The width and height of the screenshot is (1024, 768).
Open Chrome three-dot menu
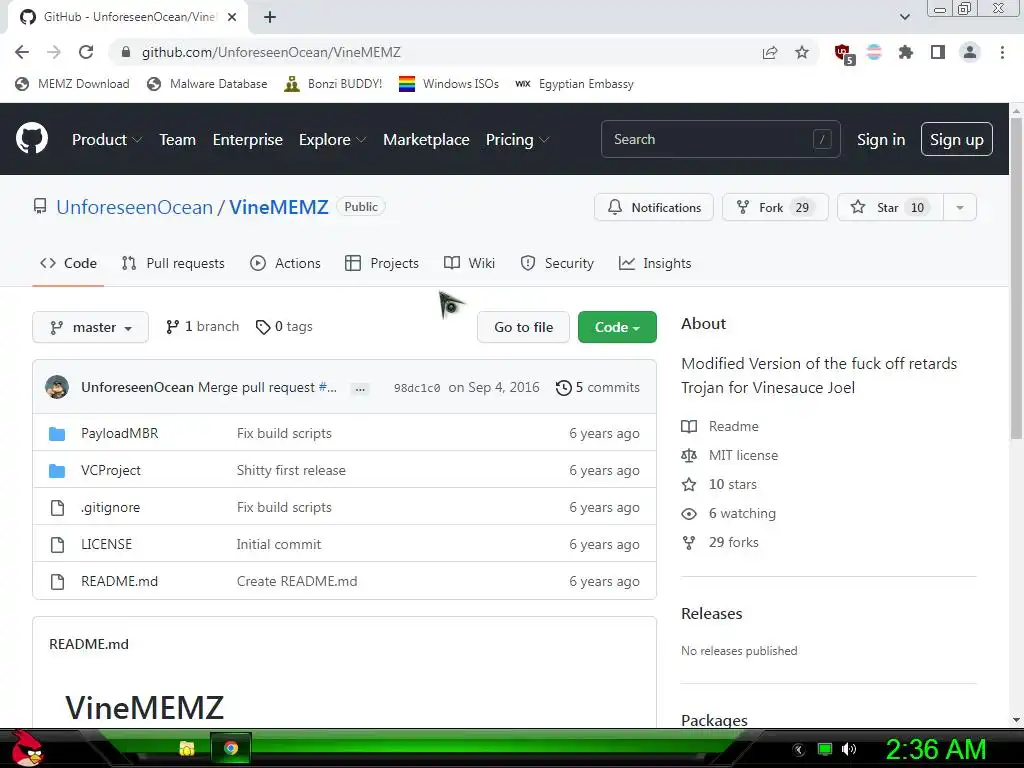tap(1002, 52)
